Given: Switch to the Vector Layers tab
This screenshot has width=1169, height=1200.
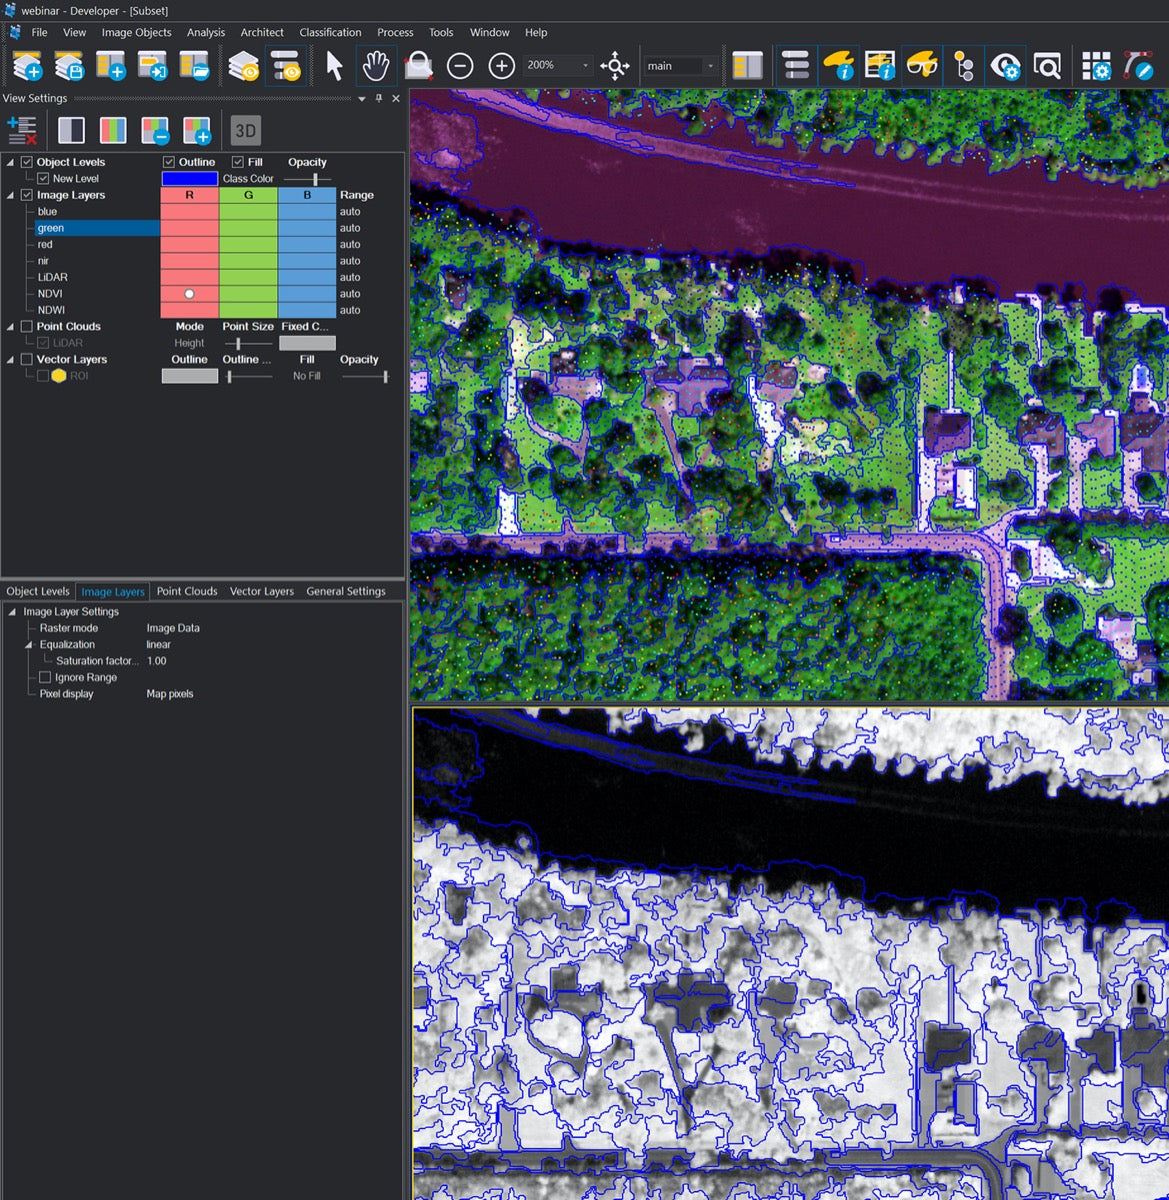Looking at the screenshot, I should tap(261, 591).
